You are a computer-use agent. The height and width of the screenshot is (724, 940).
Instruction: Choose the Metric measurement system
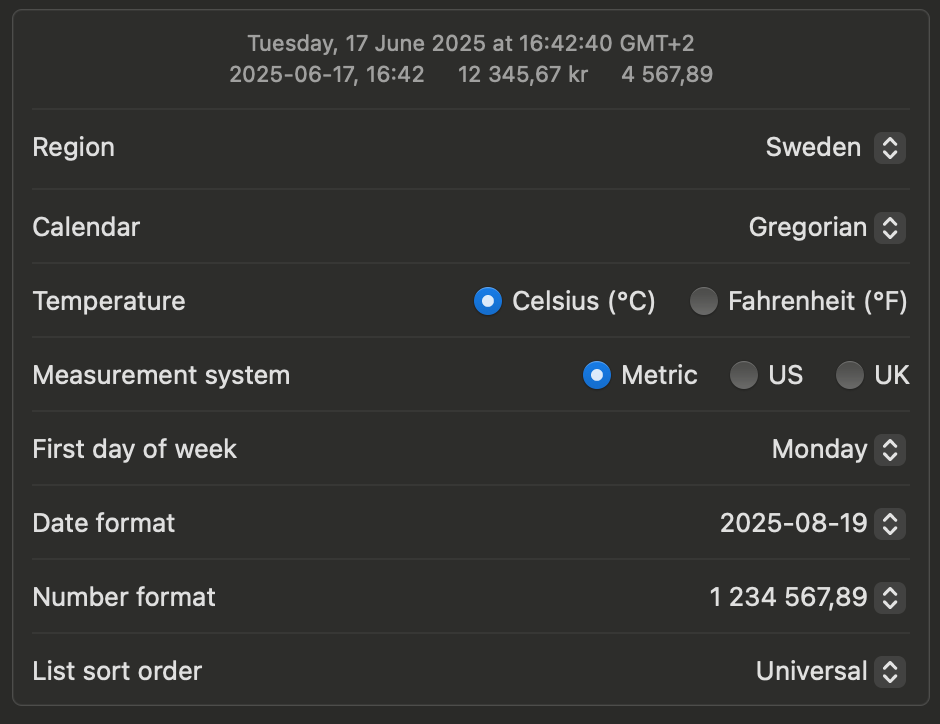click(596, 375)
